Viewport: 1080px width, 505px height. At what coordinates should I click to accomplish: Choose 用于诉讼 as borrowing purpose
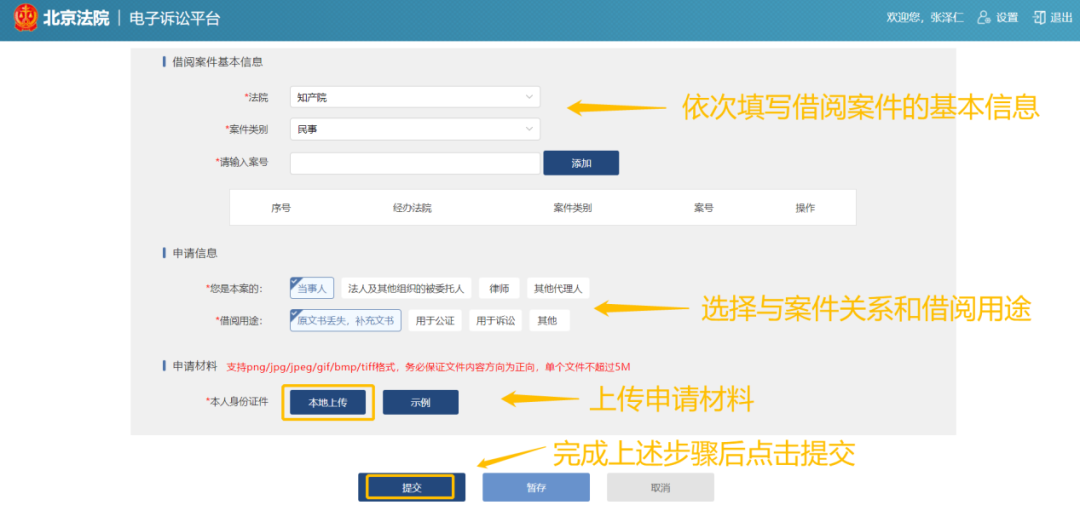click(495, 320)
